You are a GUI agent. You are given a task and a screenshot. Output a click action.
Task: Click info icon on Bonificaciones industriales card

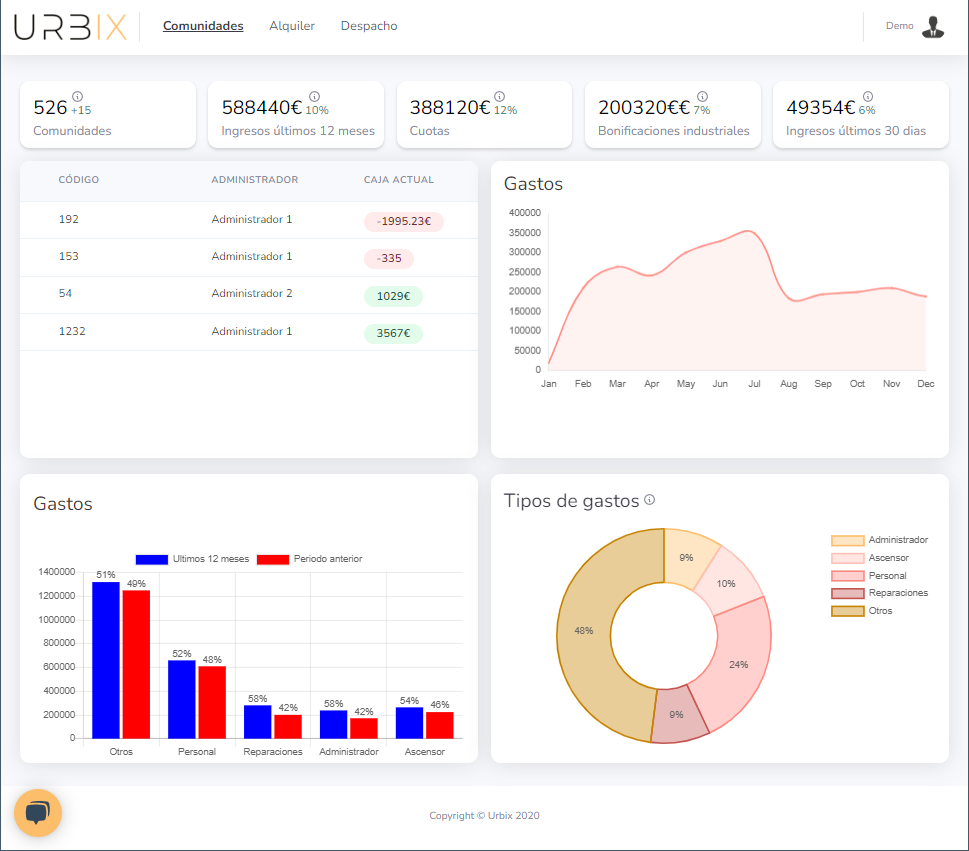702,97
